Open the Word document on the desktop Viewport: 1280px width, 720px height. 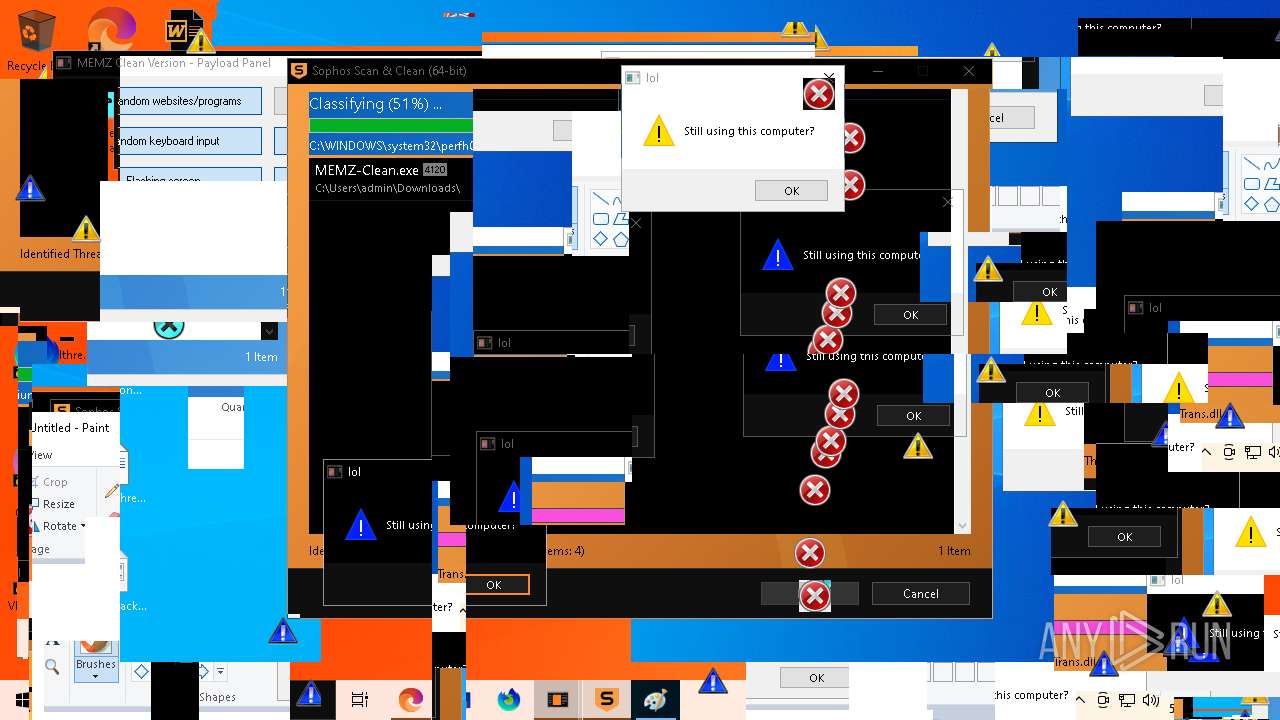183,30
